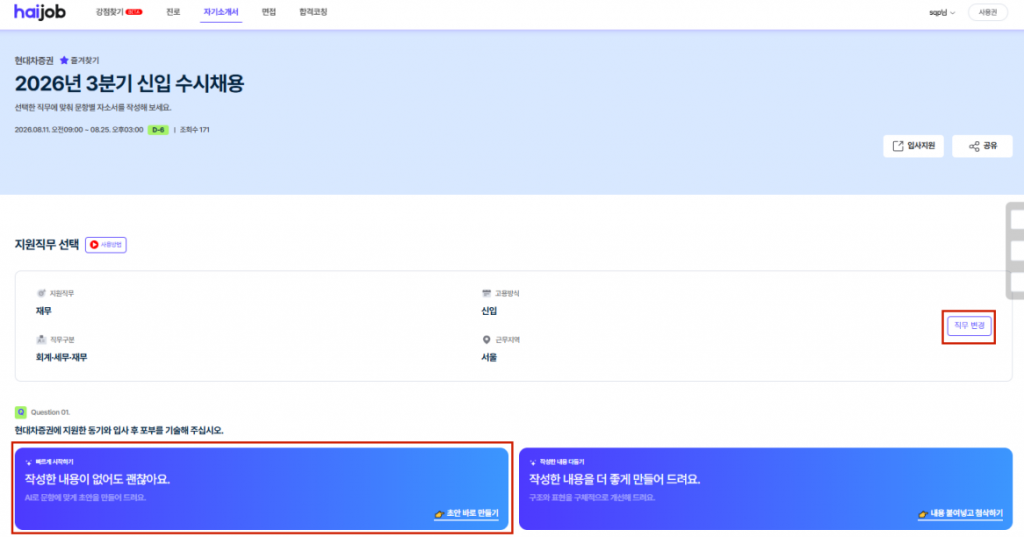Screen dimensions: 1024x537
Task: Click the external-link icon in 입사지원
Action: (898, 146)
